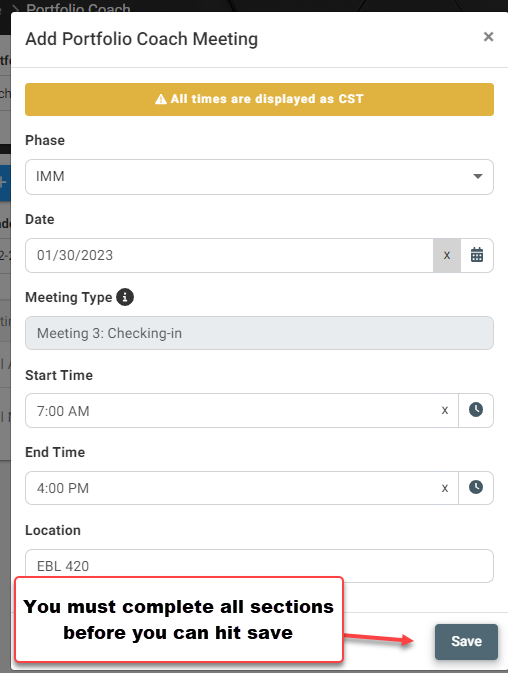
Task: Open the Portfolio Coach breadcrumb link
Action: pyautogui.click(x=78, y=8)
